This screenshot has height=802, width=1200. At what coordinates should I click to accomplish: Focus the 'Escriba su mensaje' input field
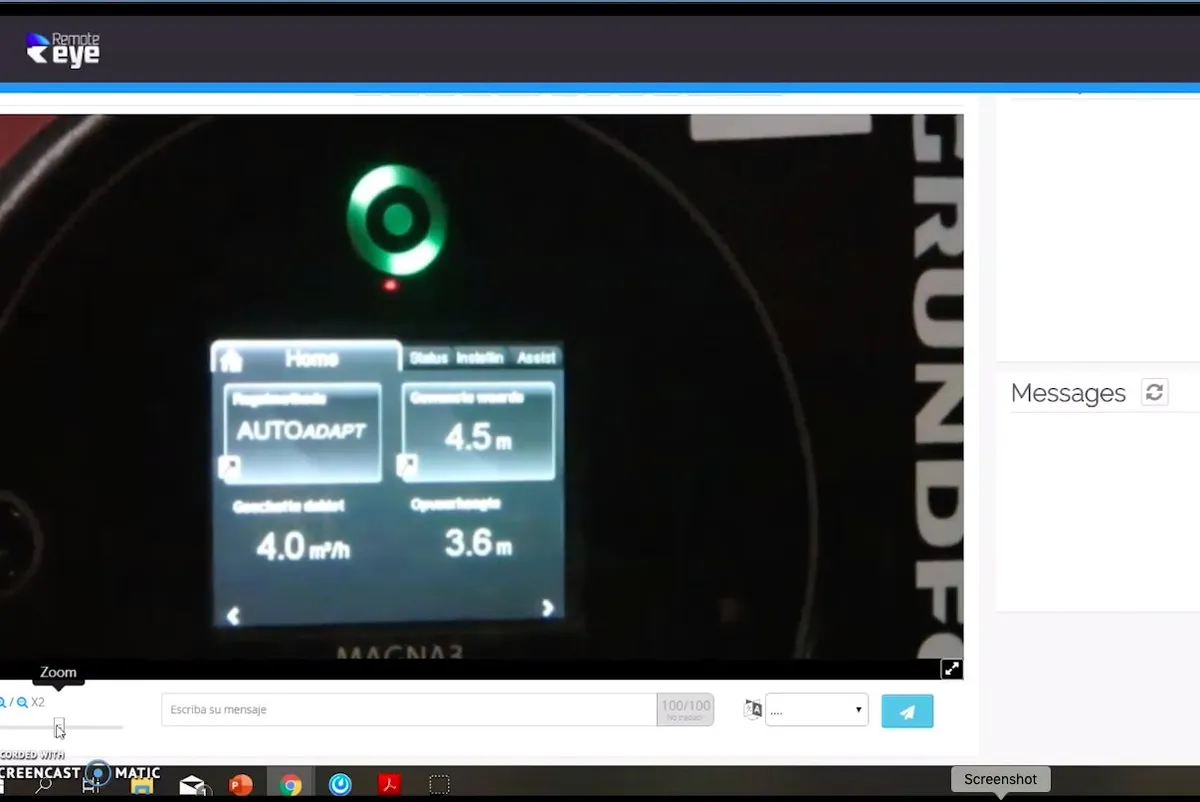[x=408, y=710]
